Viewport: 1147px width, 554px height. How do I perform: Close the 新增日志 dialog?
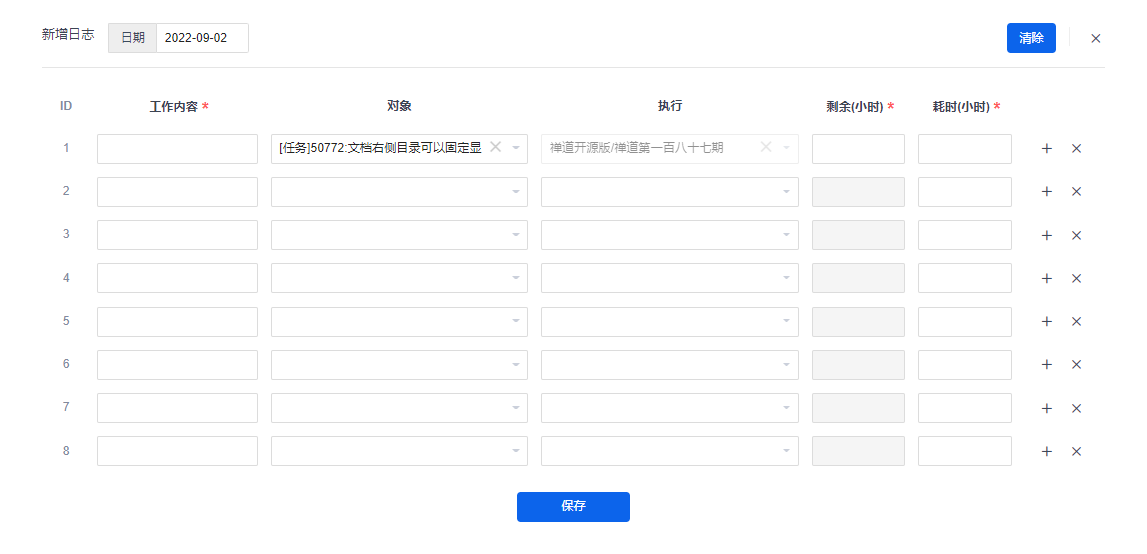pyautogui.click(x=1095, y=39)
